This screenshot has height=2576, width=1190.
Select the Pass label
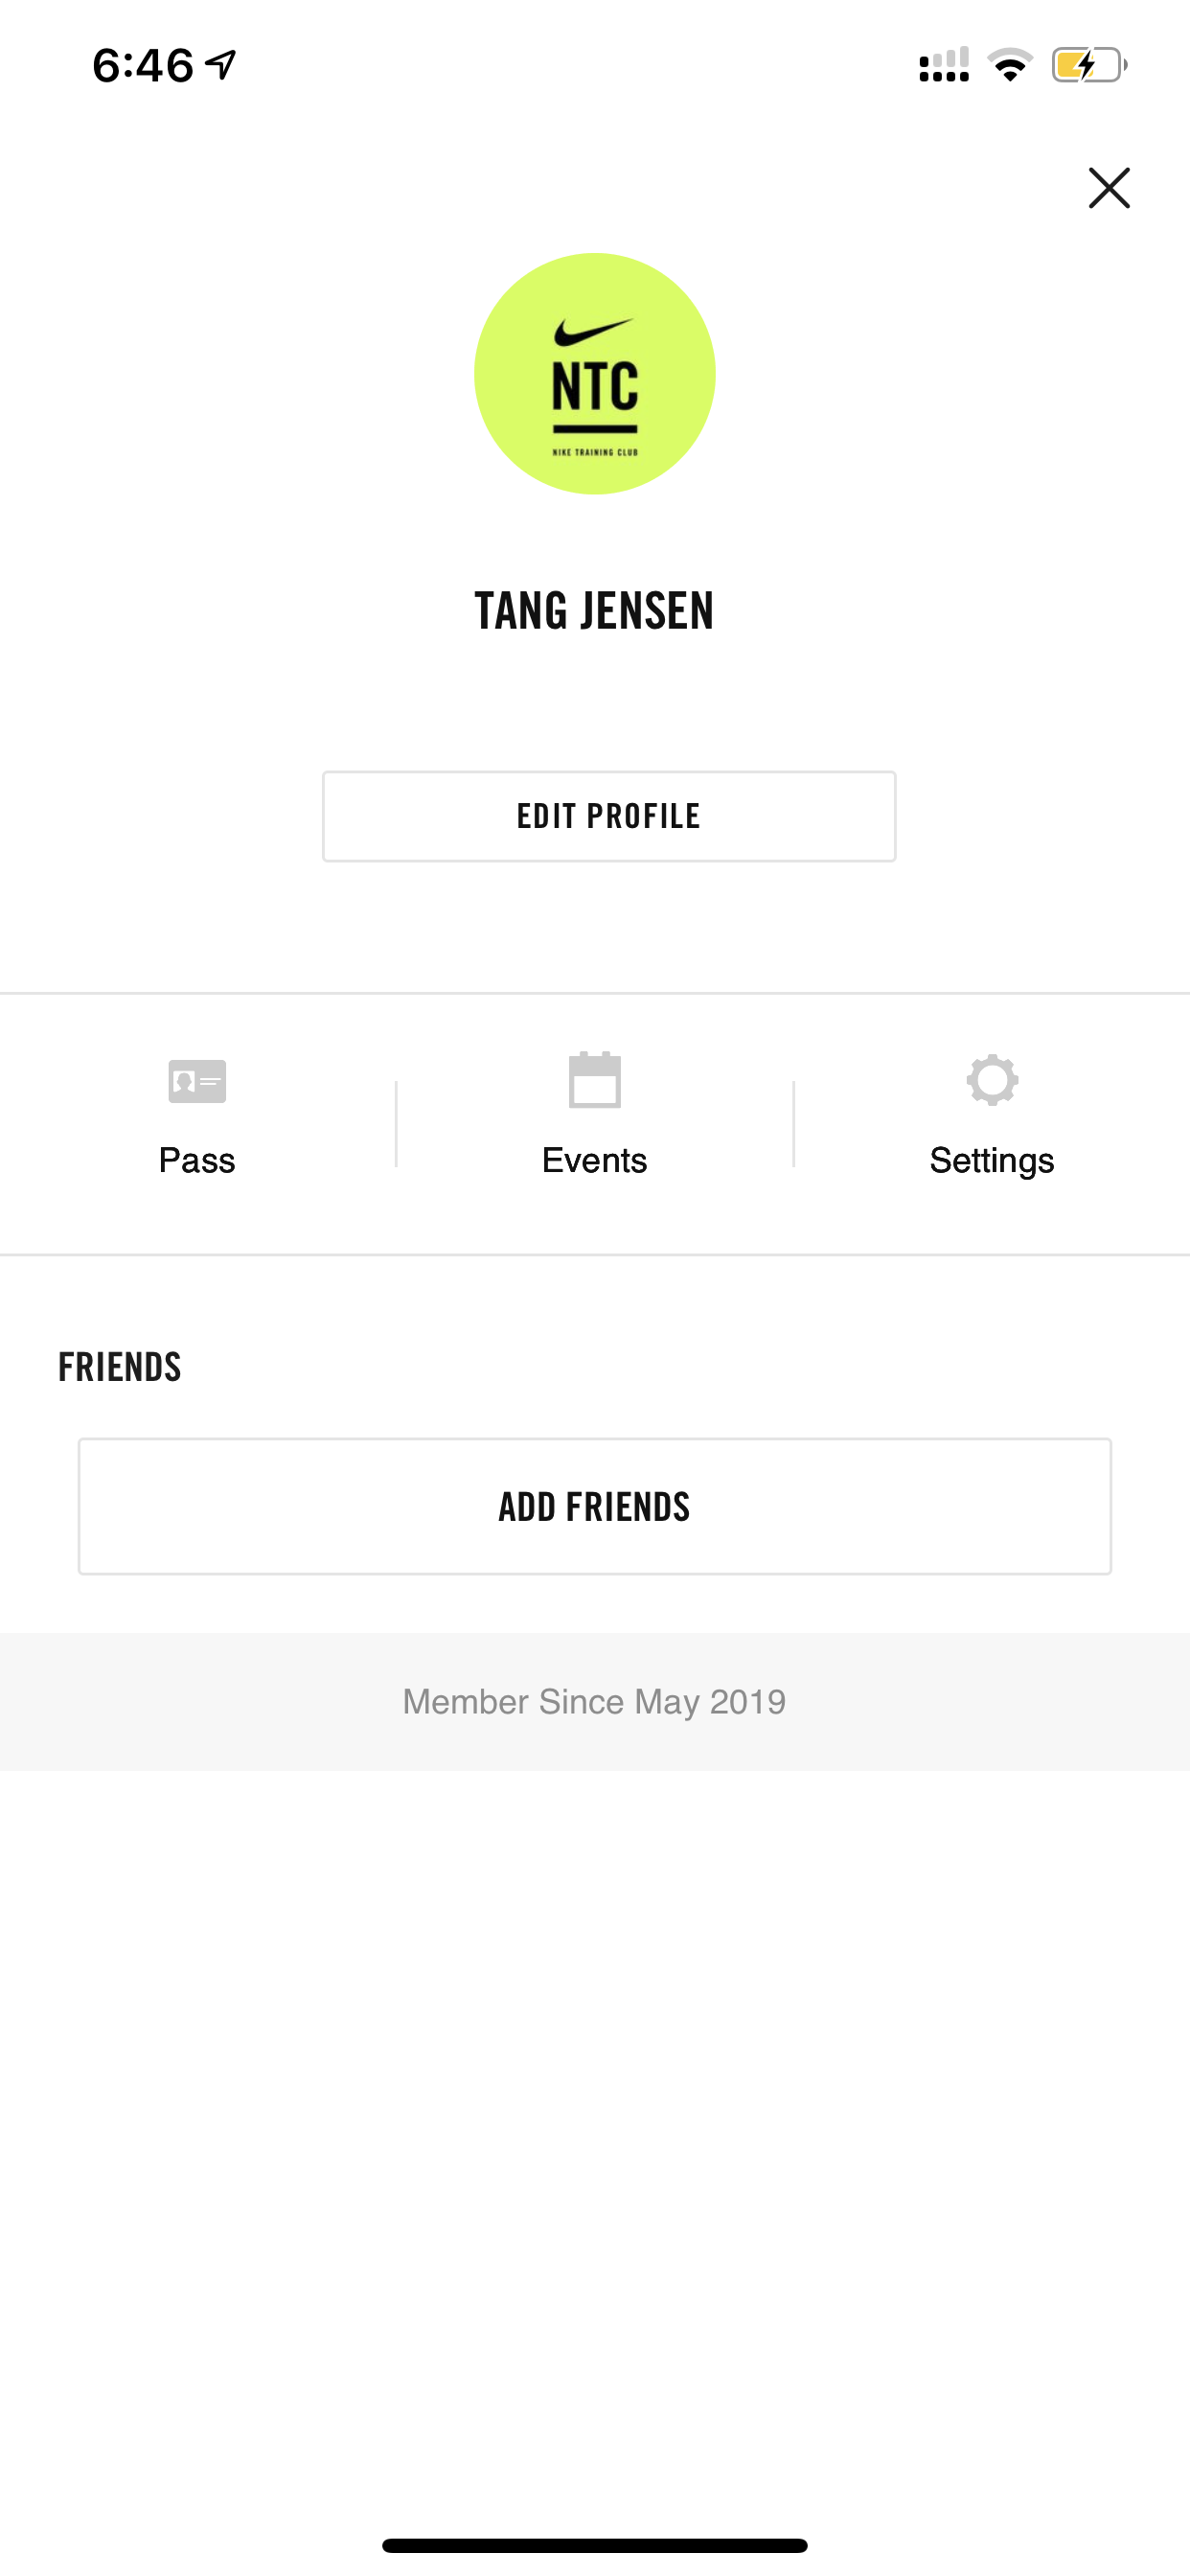(197, 1160)
